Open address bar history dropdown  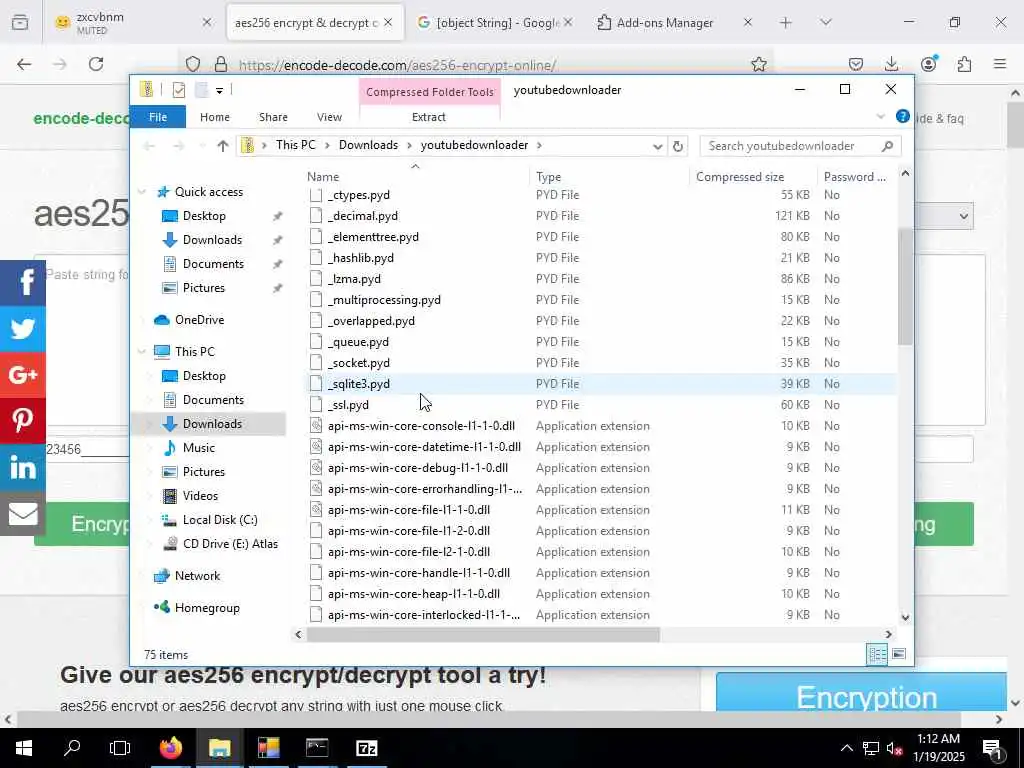658,146
